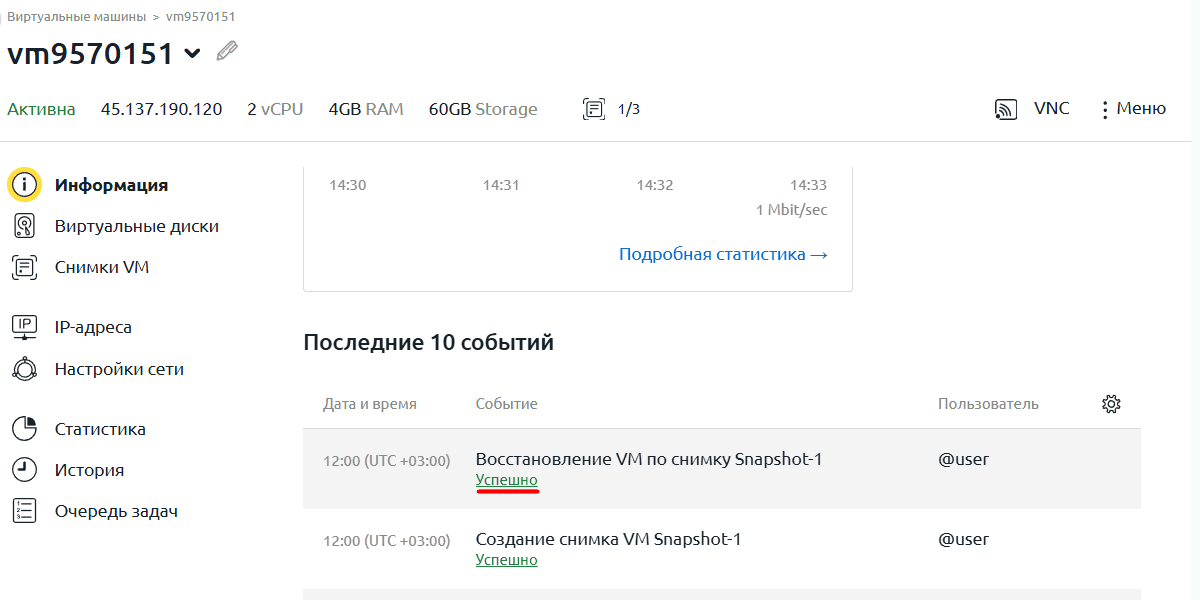Click Успешно status under Snapshot-1 creation event
Screen dimensions: 1200x600
coord(506,560)
